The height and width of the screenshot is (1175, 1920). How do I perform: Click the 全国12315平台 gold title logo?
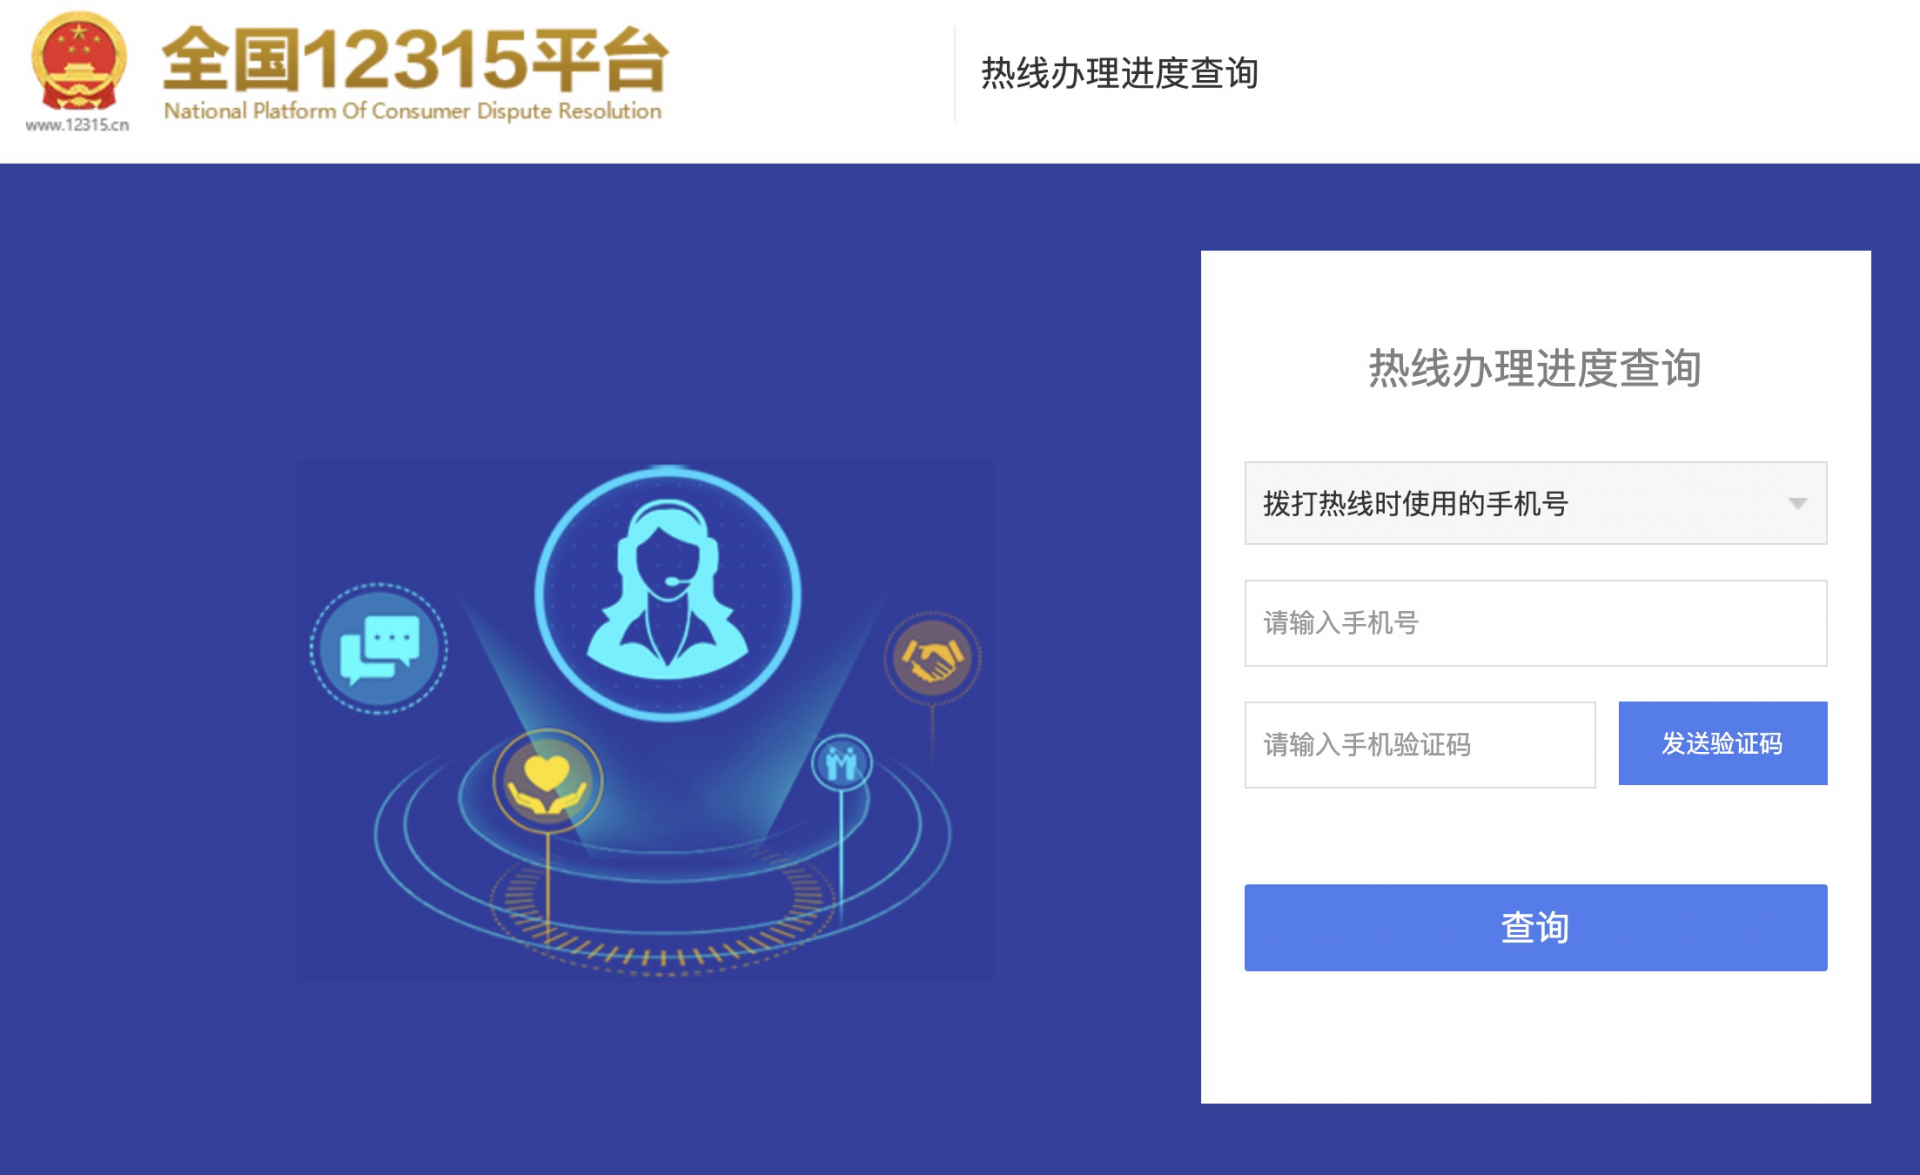coord(414,59)
